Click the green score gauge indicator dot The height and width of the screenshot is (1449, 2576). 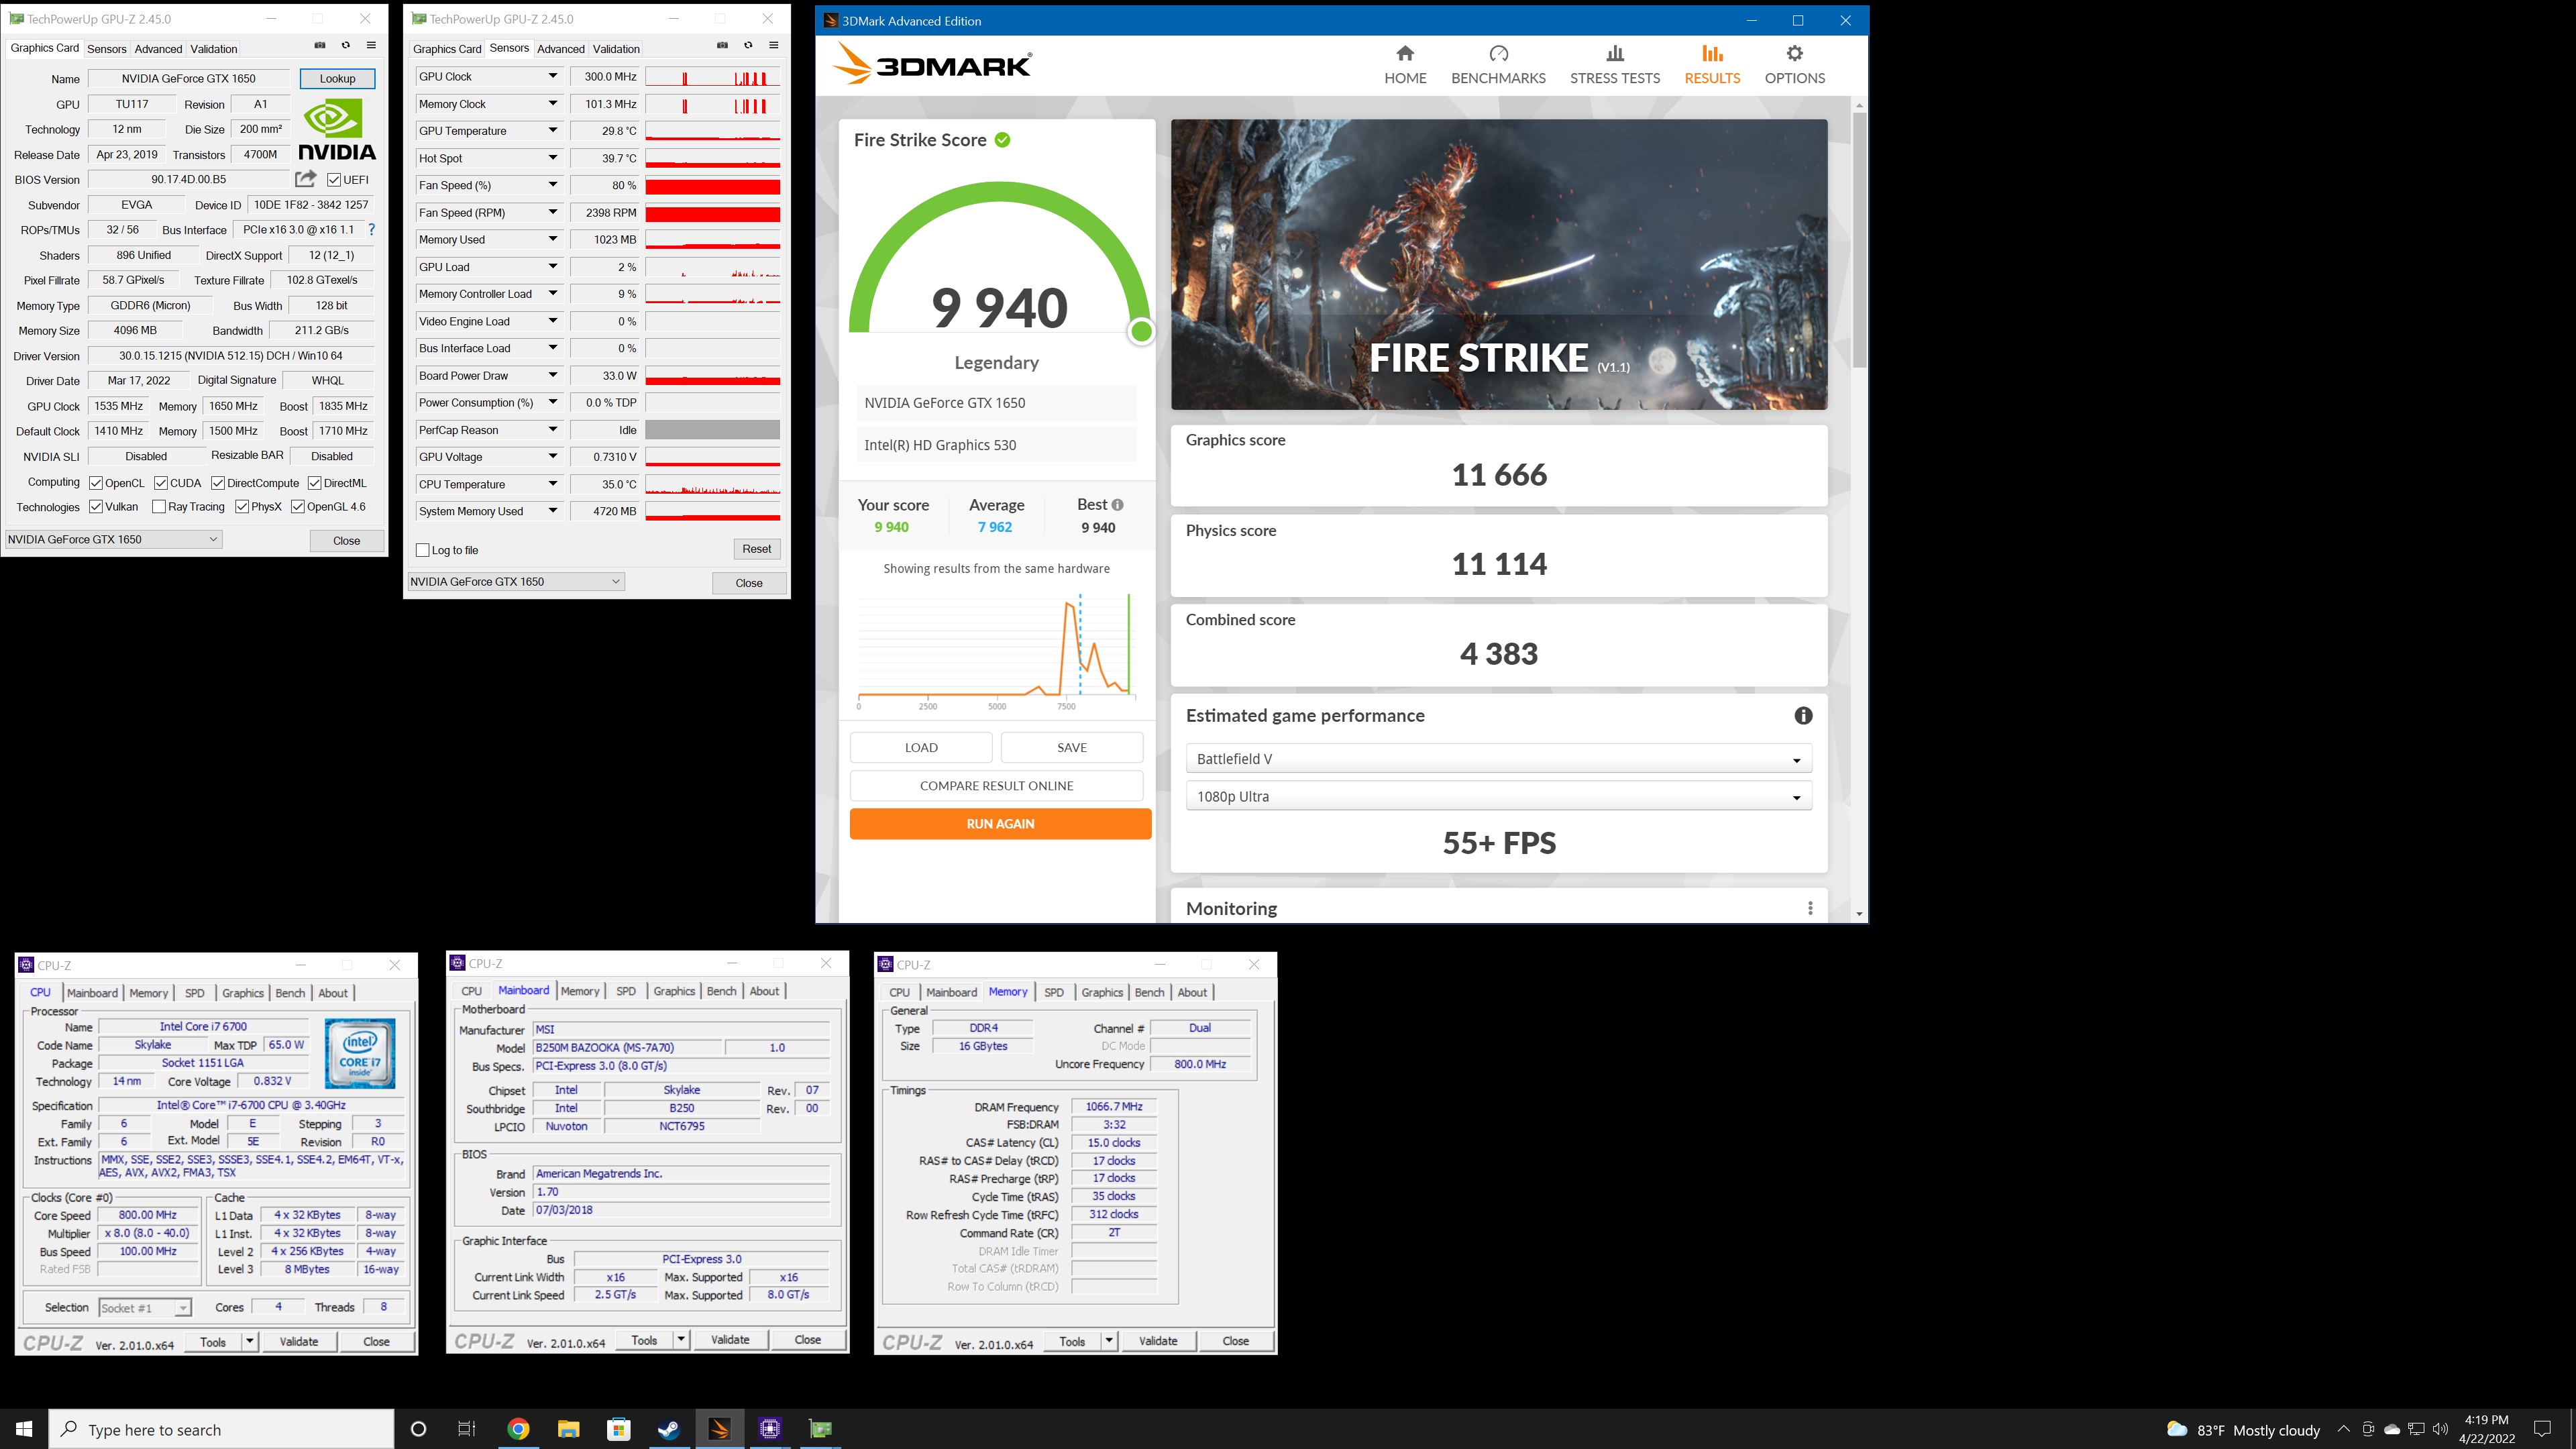click(1141, 332)
